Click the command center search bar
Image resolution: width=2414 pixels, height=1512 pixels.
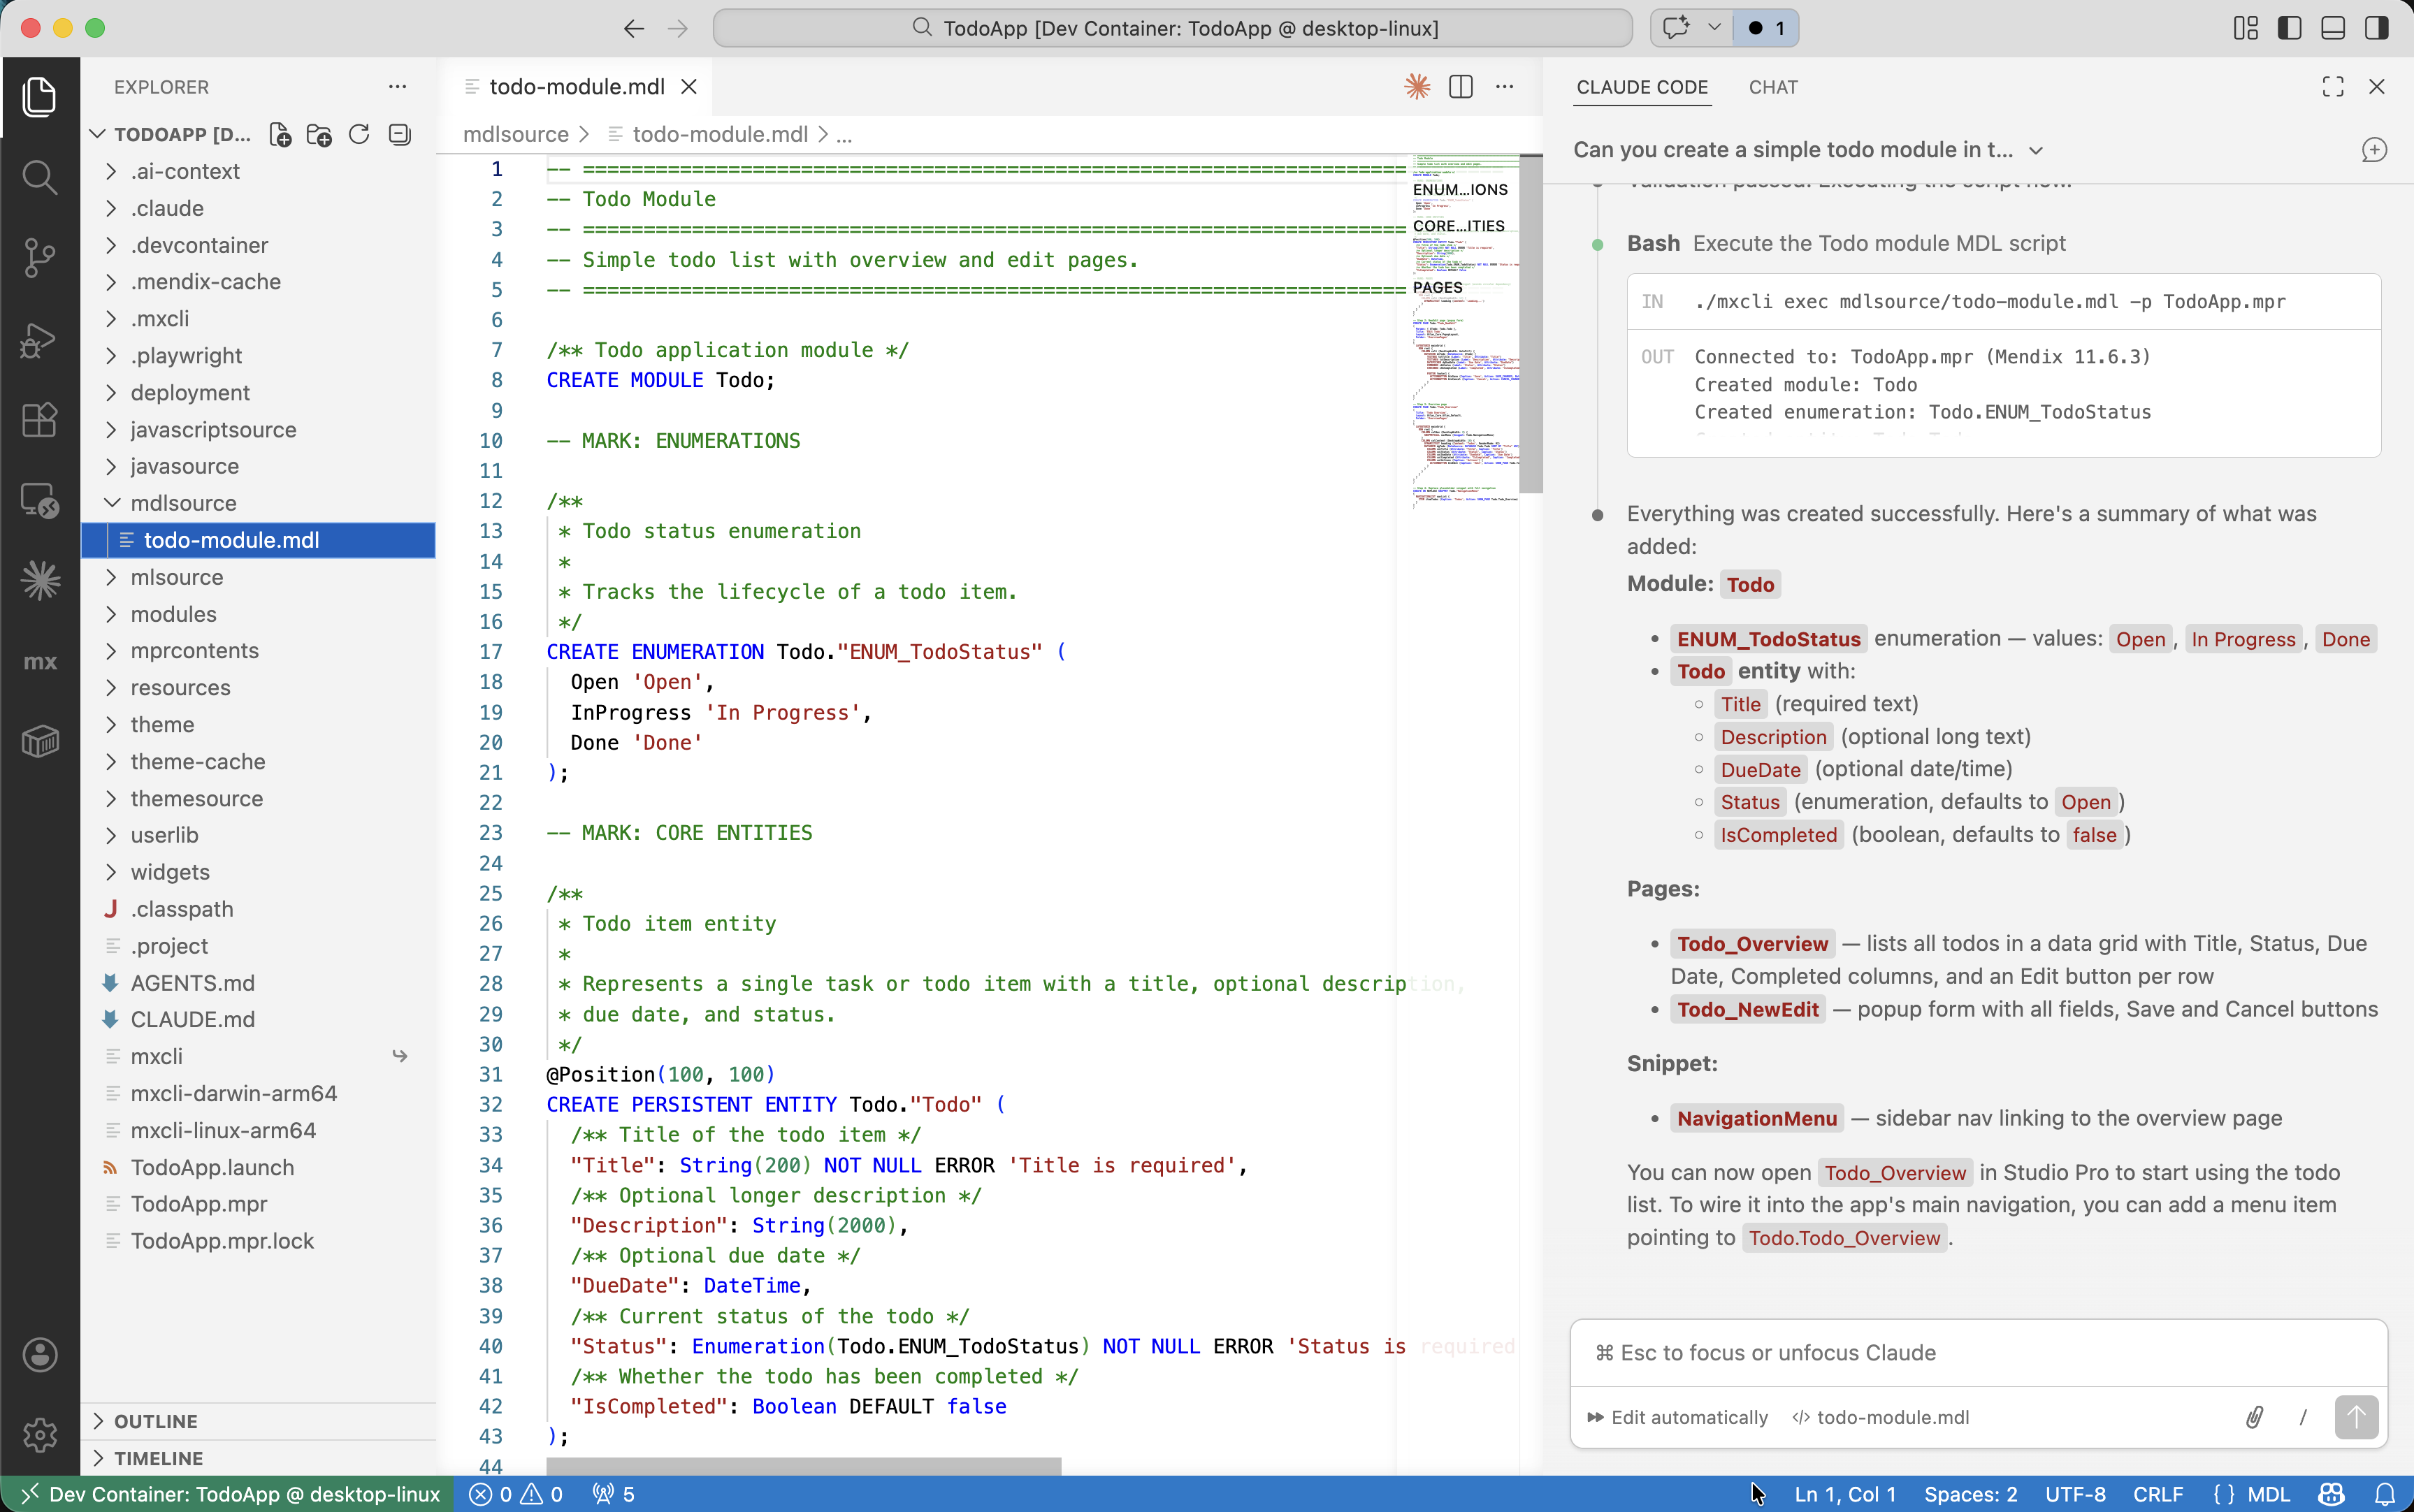point(1173,28)
